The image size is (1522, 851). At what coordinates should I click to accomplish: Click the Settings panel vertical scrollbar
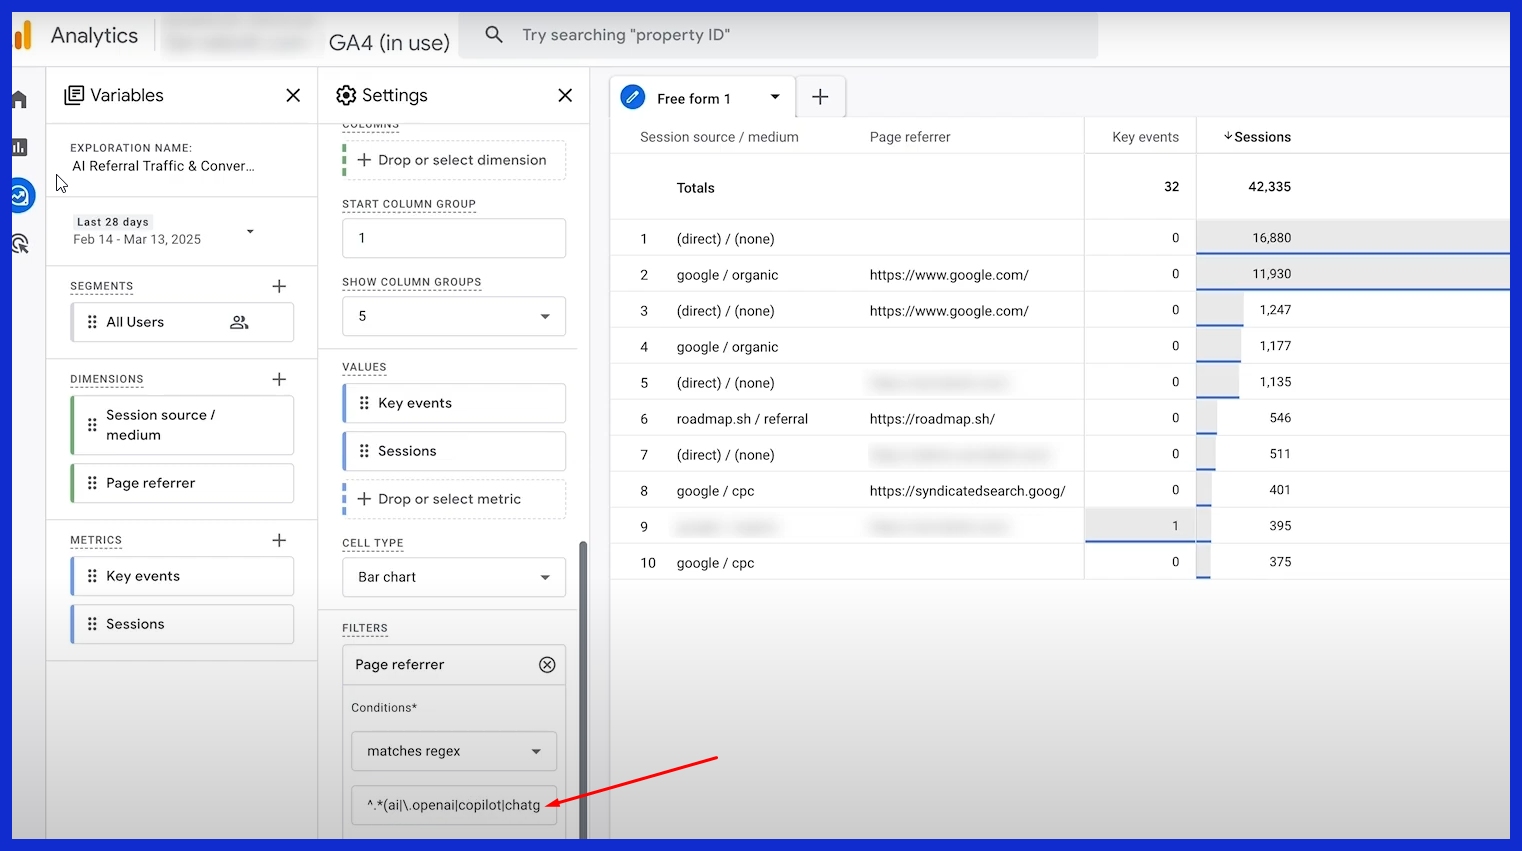tap(583, 690)
